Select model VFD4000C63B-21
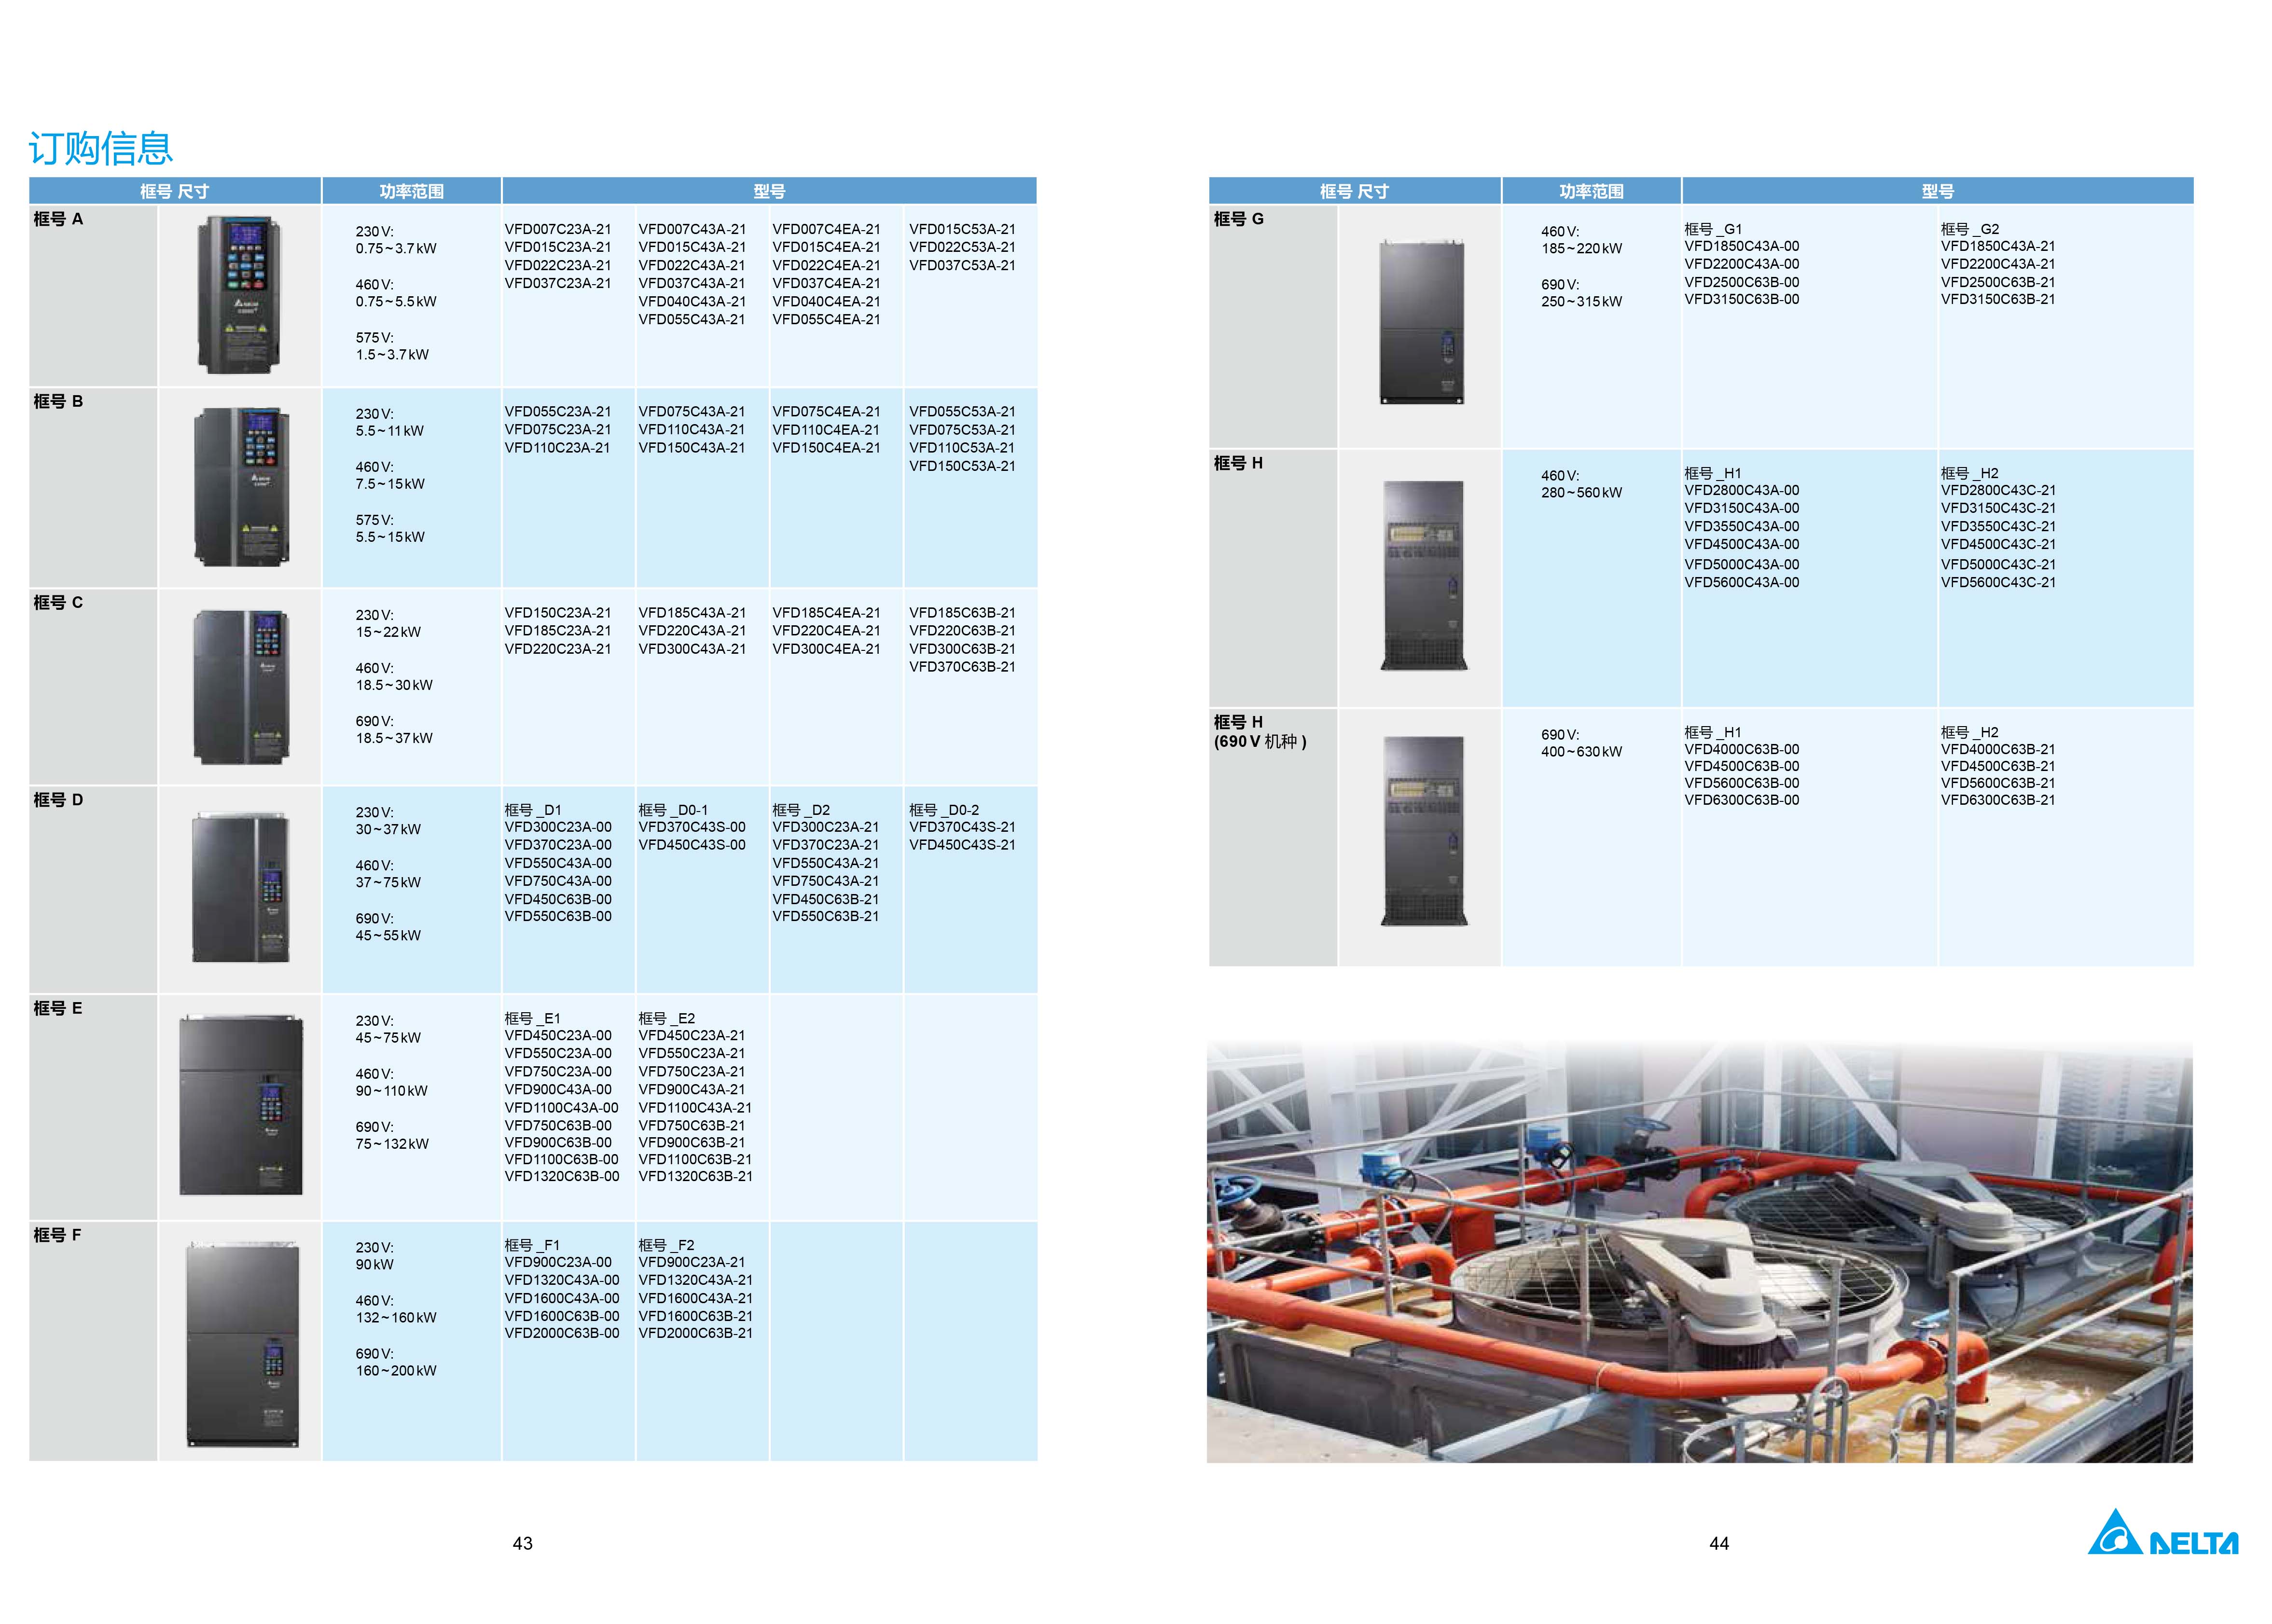2272x1624 pixels. (x=1998, y=750)
